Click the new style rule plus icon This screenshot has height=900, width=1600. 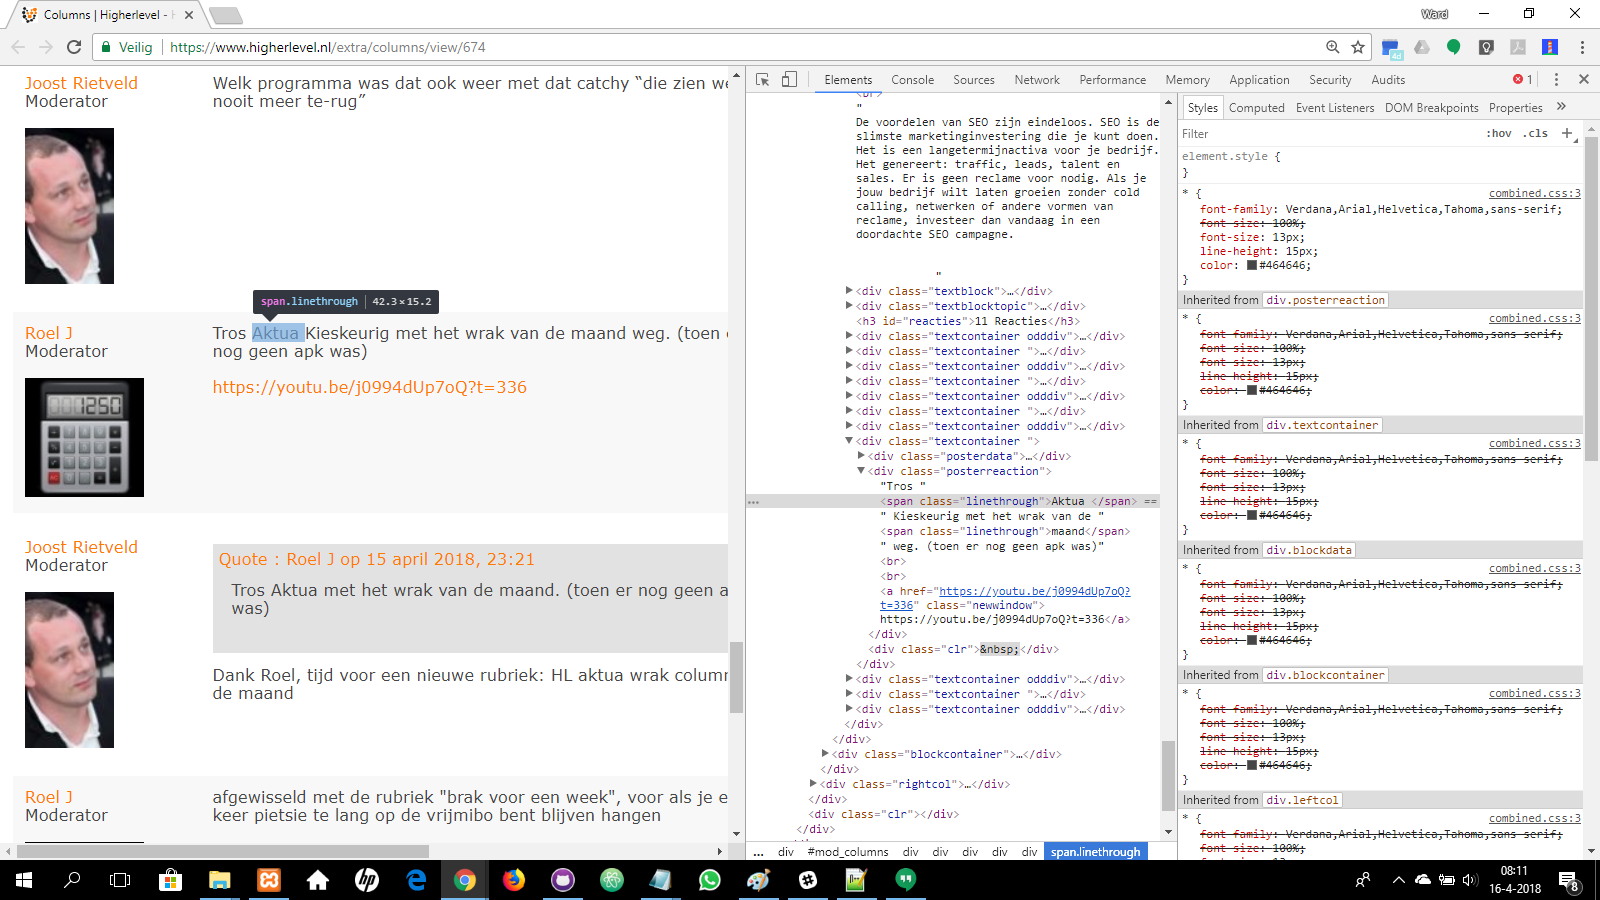(1567, 133)
